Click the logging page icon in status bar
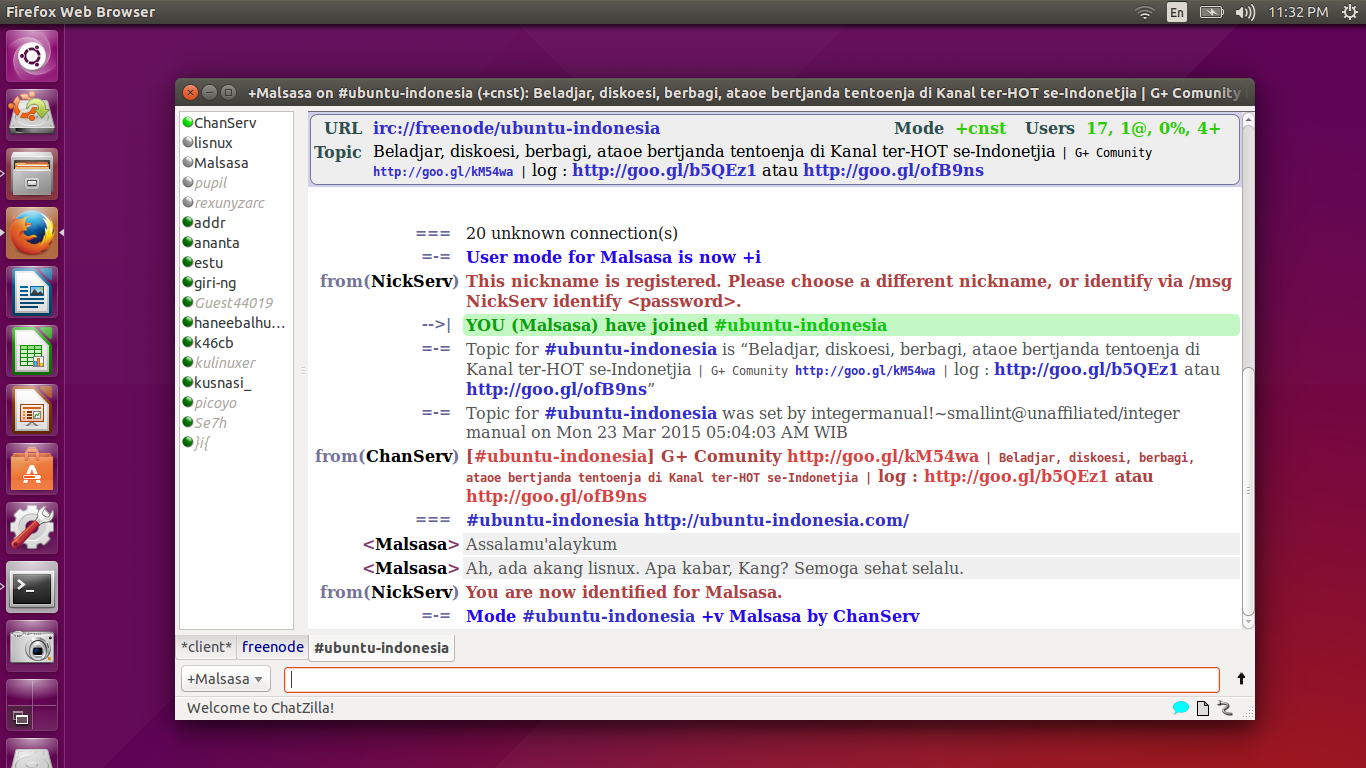1366x768 pixels. [x=1203, y=708]
